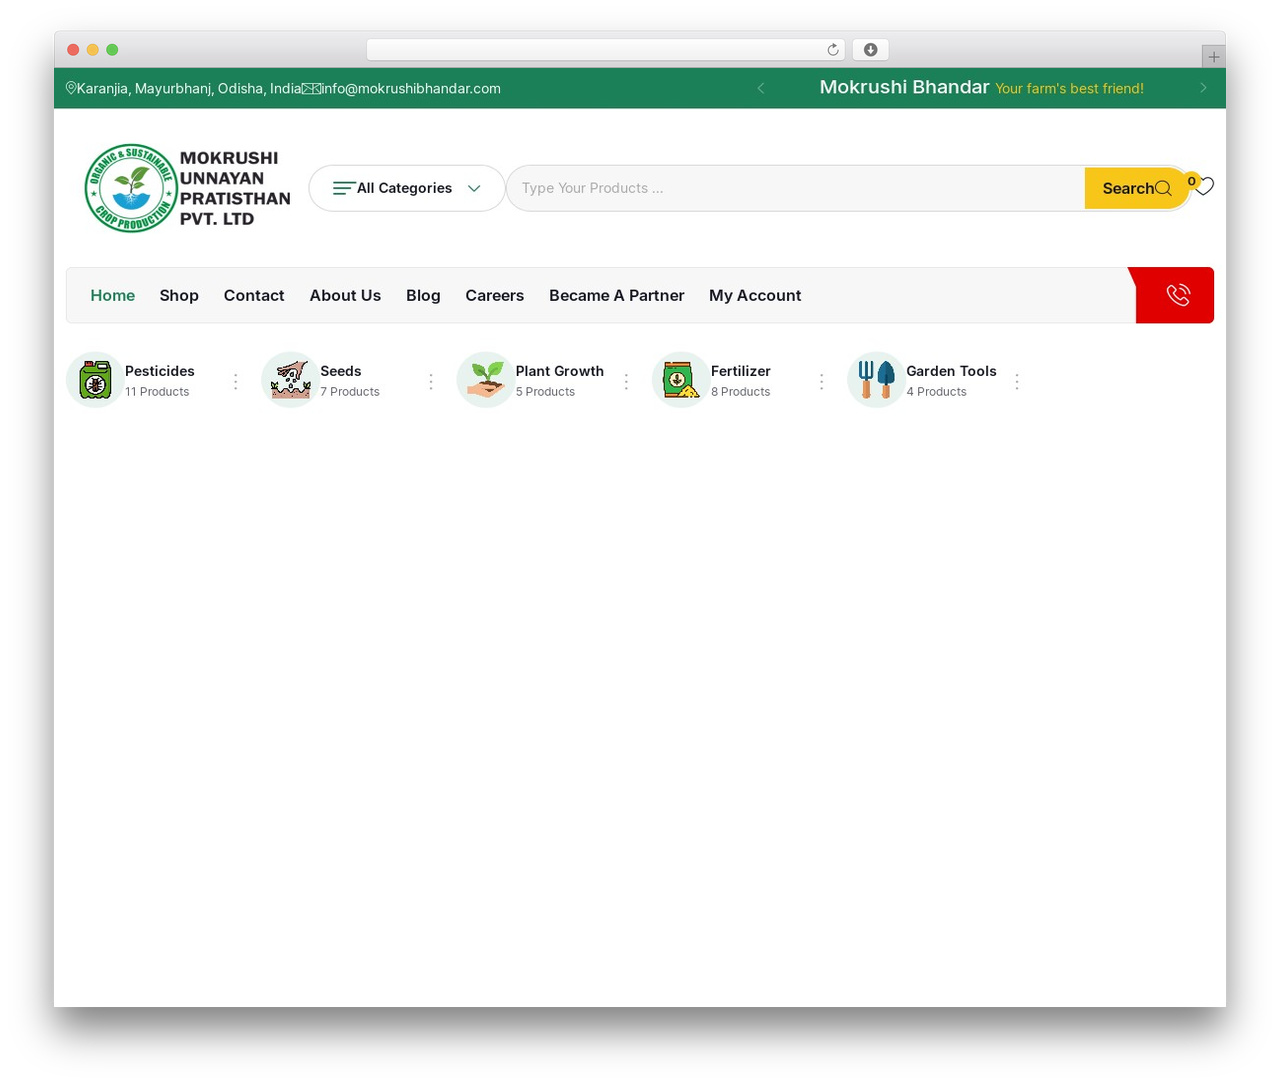Open the My Account menu item
The width and height of the screenshot is (1280, 1084).
coord(755,295)
